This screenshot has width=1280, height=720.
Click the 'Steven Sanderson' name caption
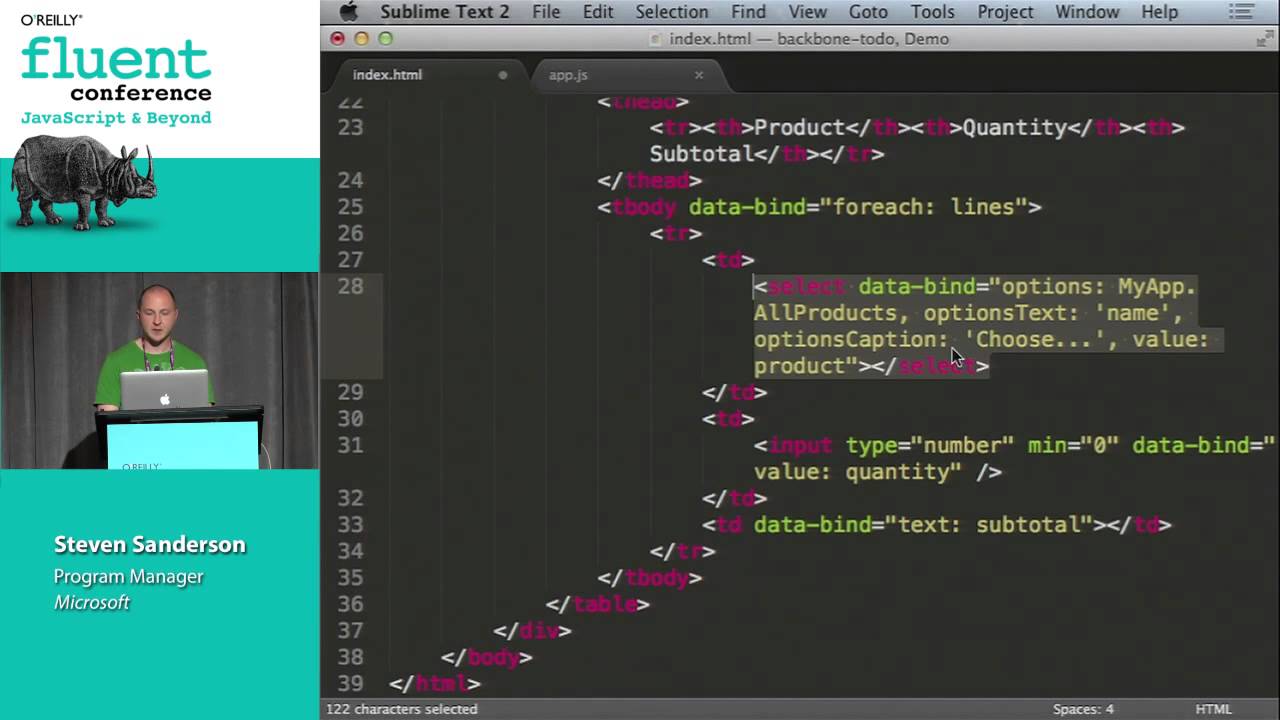pos(150,545)
